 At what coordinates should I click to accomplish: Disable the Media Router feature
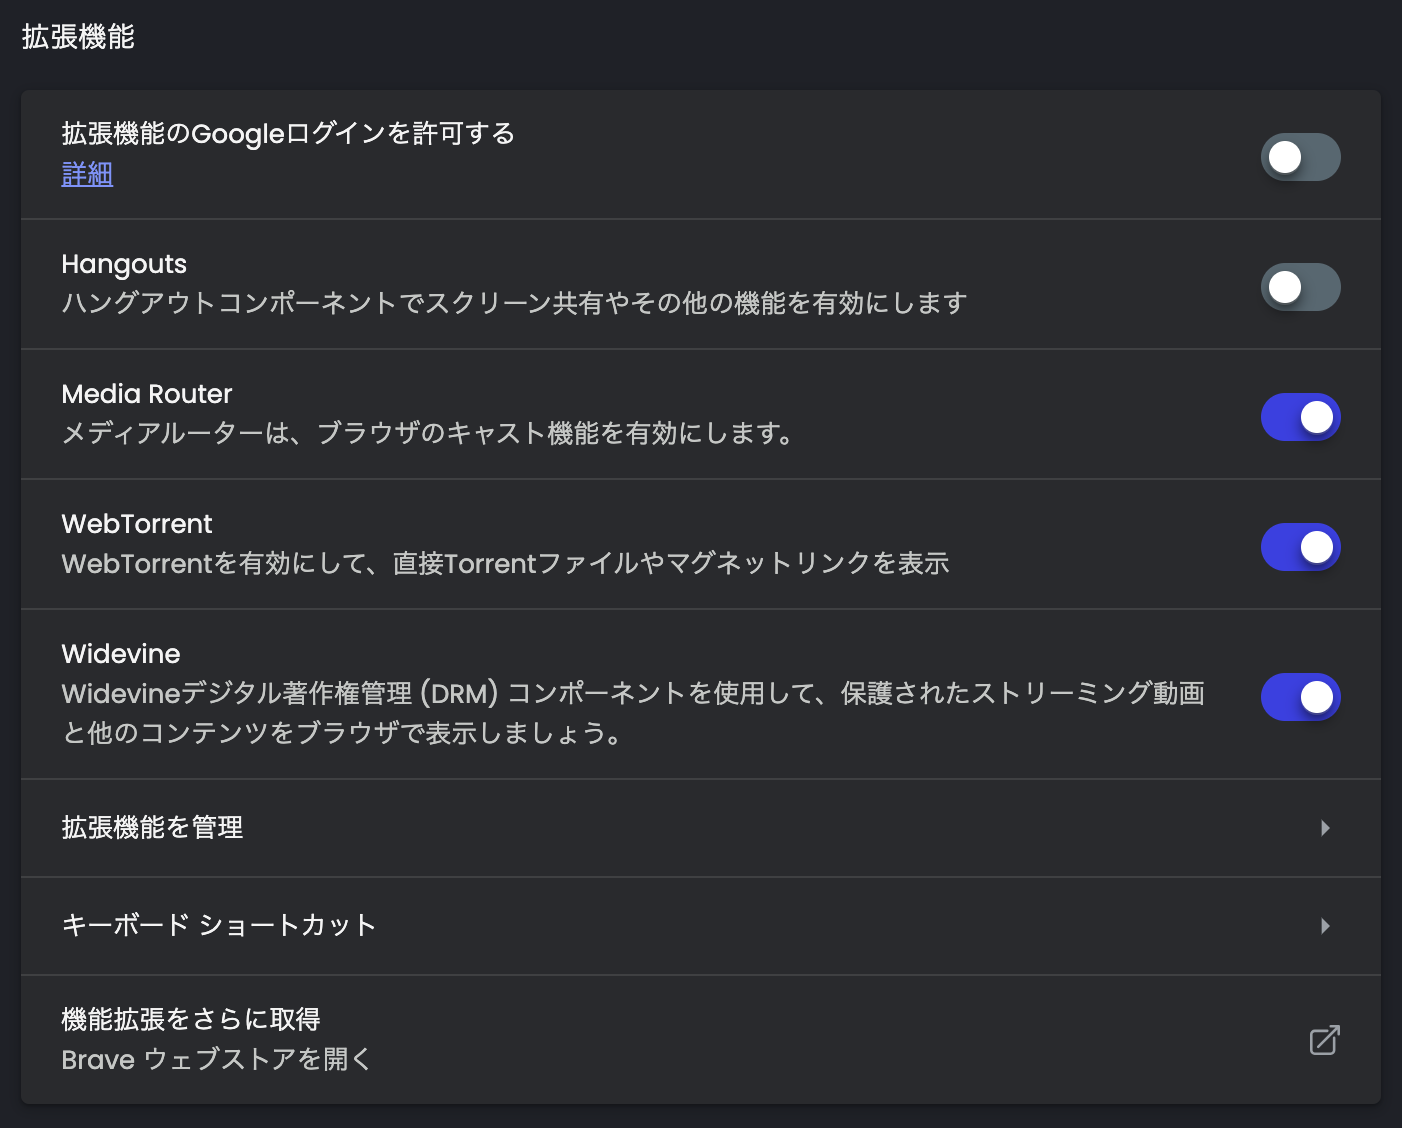pyautogui.click(x=1300, y=417)
